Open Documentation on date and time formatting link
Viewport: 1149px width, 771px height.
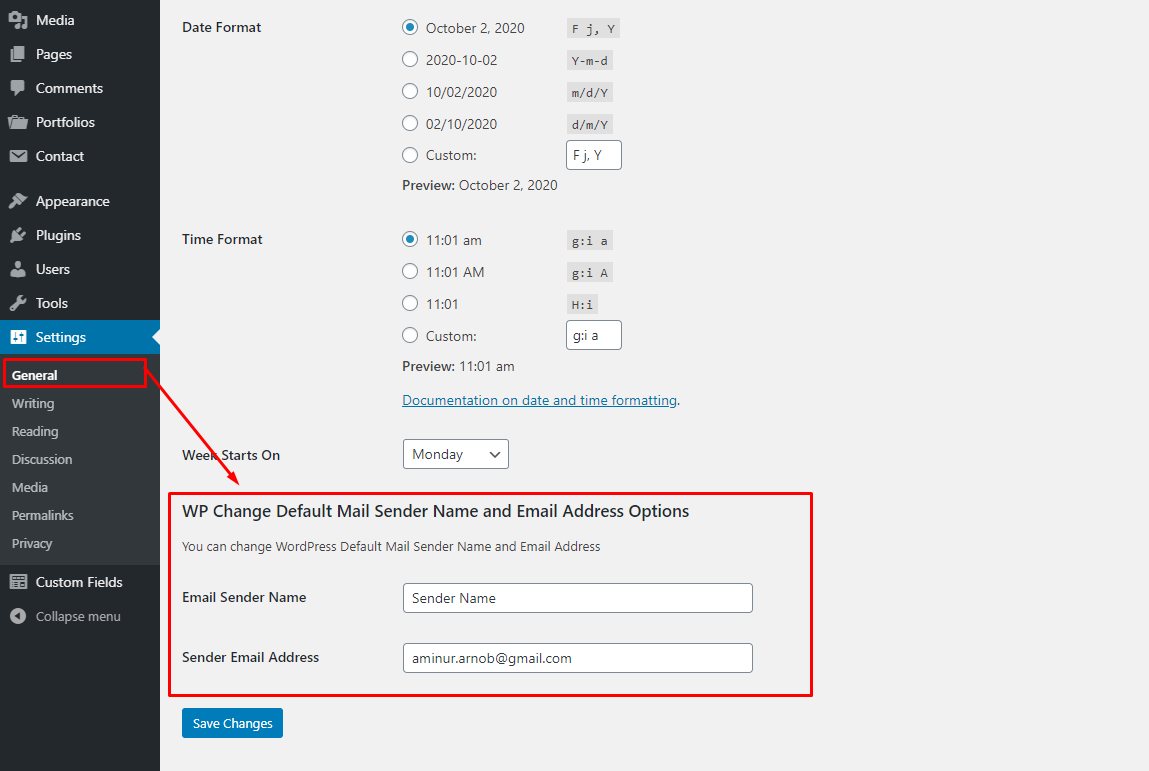point(539,400)
